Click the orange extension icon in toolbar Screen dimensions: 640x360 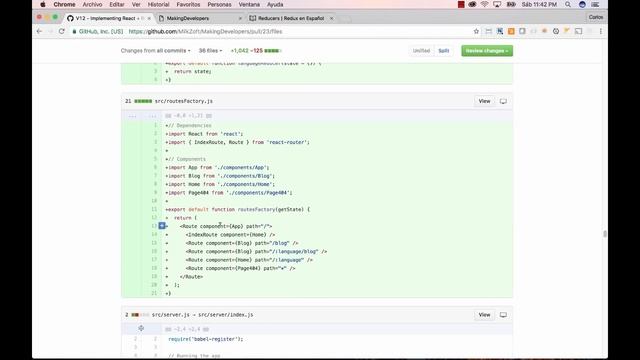(x=511, y=31)
